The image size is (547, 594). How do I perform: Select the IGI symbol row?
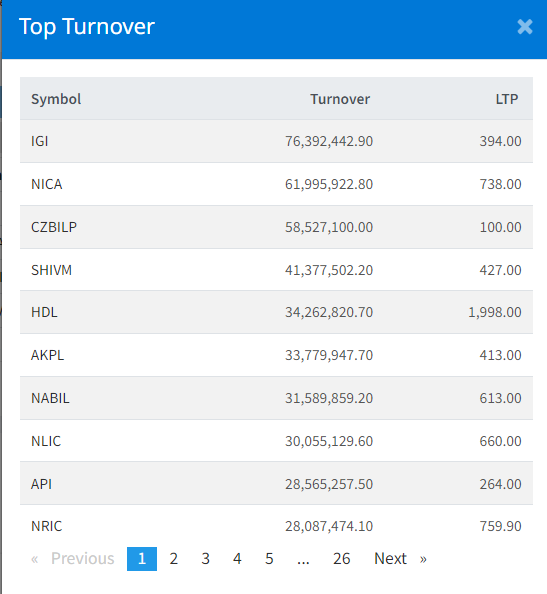[x=276, y=141]
